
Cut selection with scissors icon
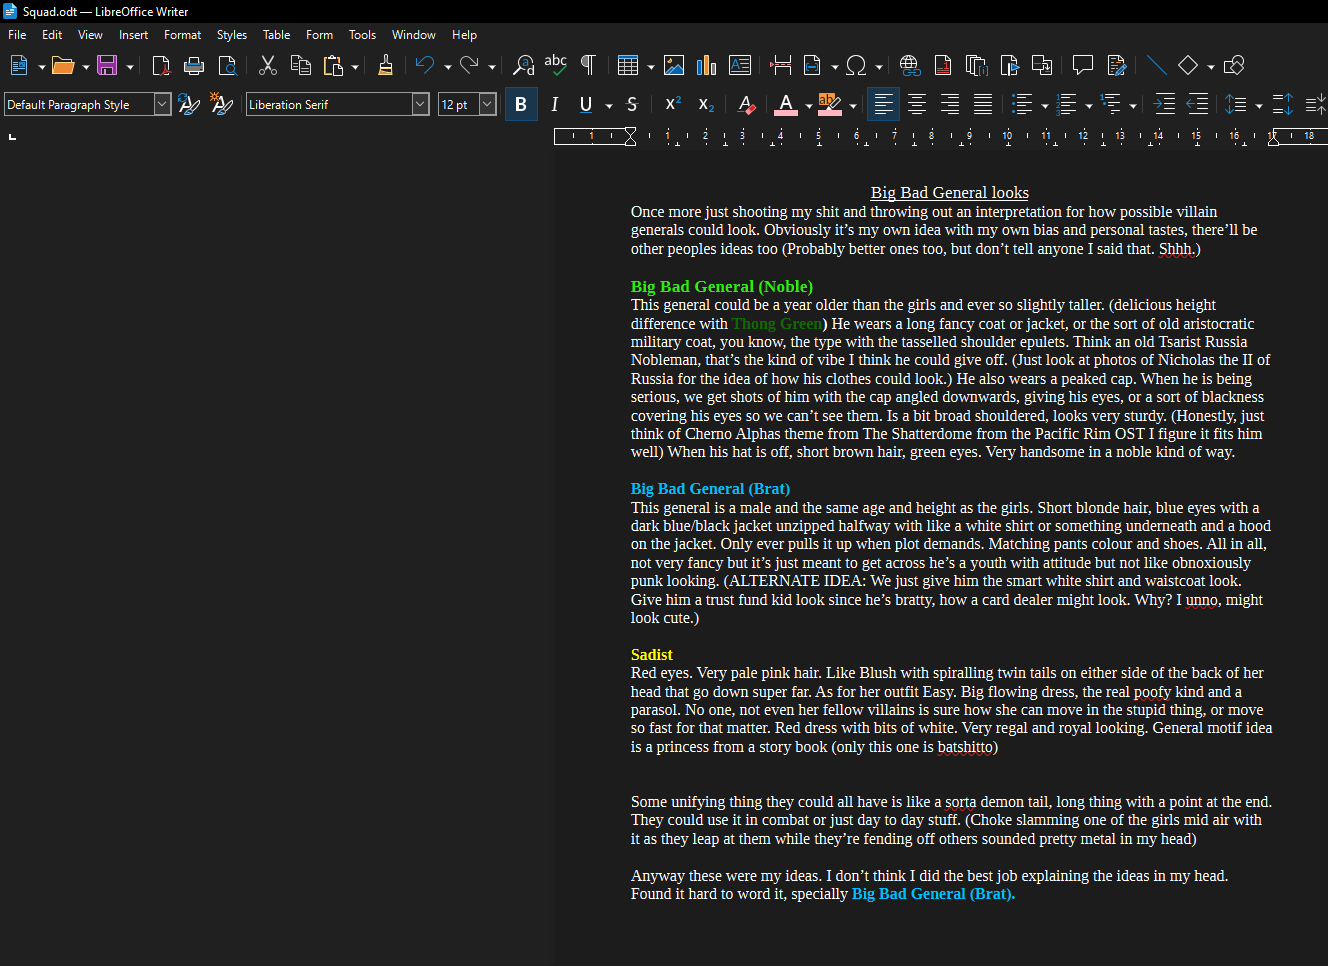(x=267, y=66)
